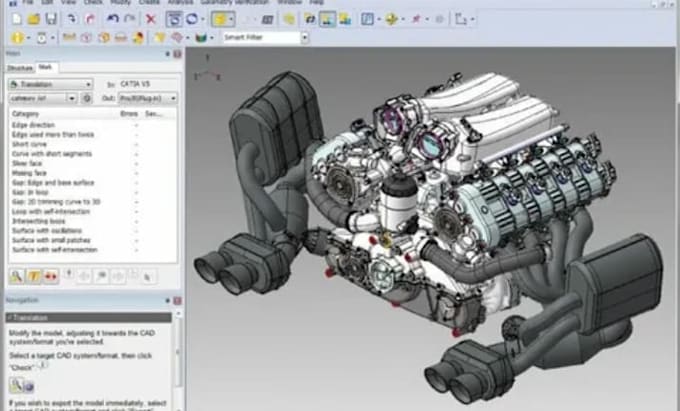The height and width of the screenshot is (411, 680).
Task: Toggle pin on the Navigation panel
Action: [167, 300]
